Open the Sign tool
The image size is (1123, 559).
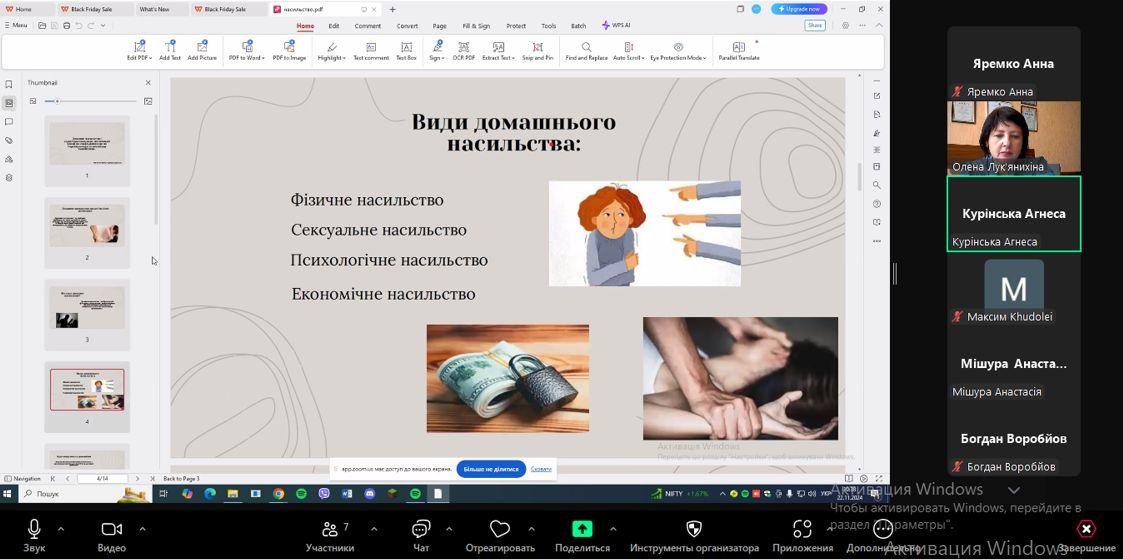[x=436, y=51]
